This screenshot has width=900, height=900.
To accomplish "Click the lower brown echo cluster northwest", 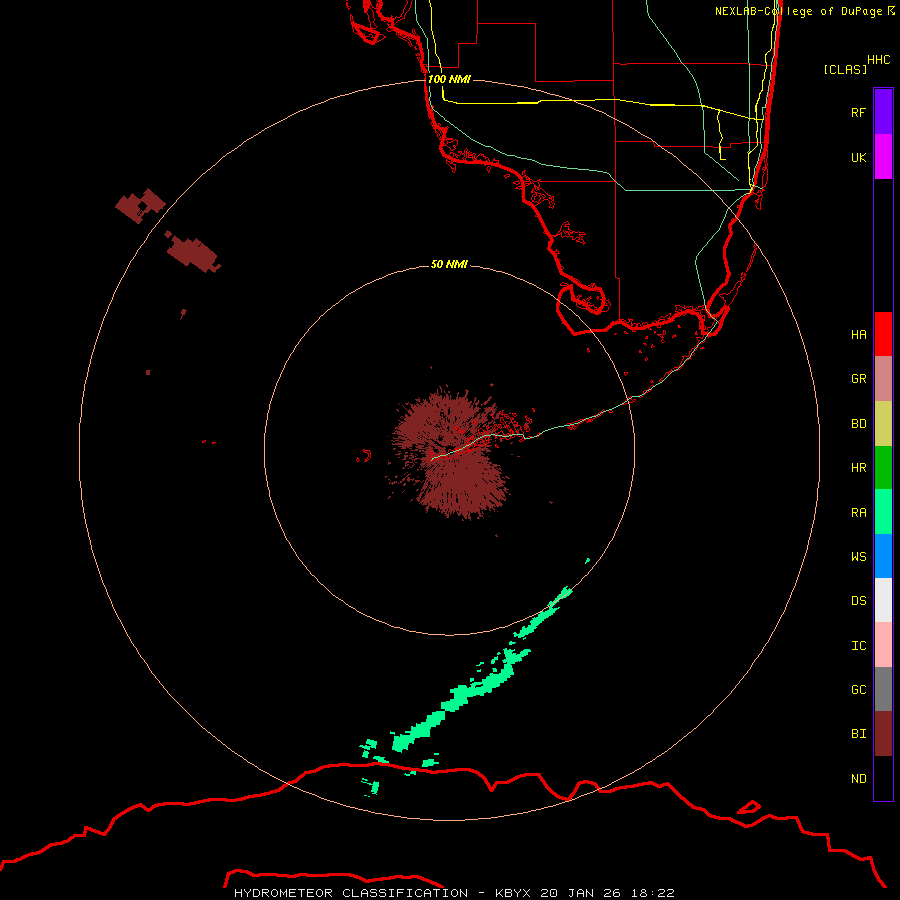I will [x=193, y=251].
